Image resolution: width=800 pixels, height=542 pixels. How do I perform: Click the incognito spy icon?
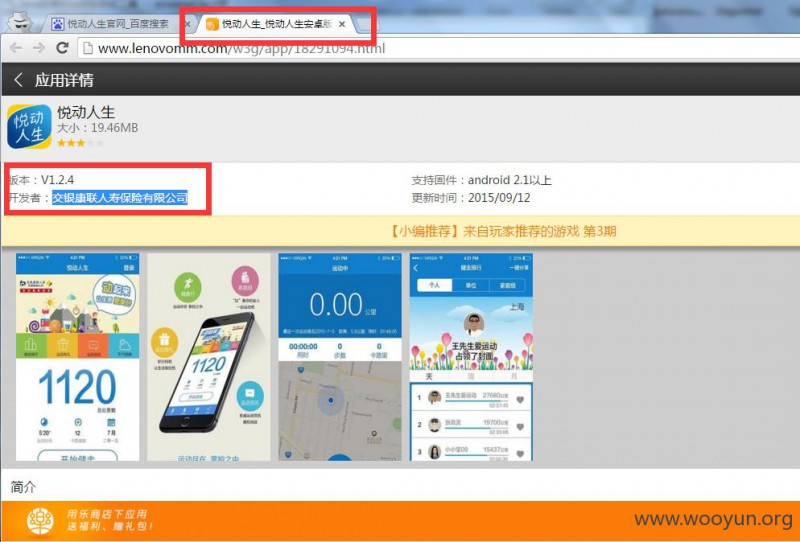(19, 22)
